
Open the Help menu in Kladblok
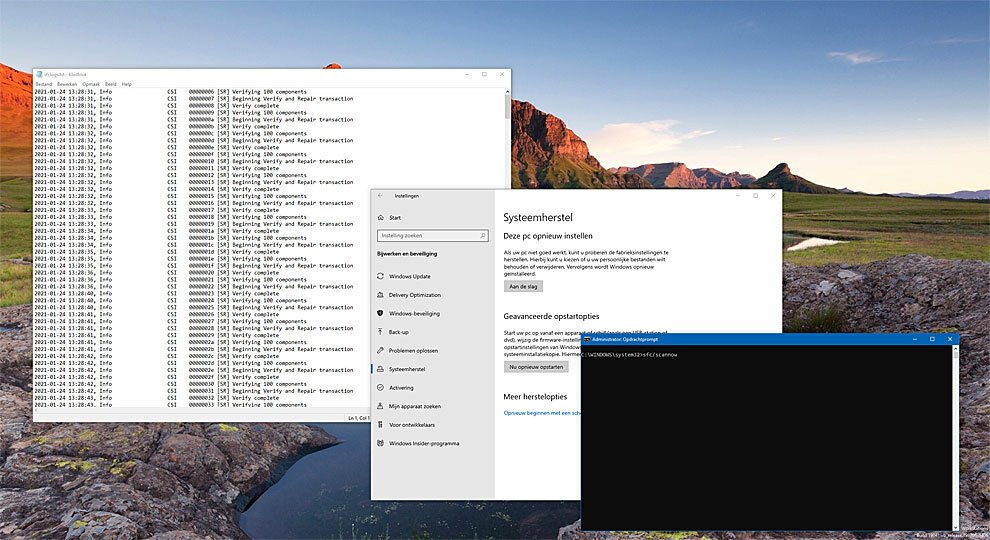point(126,84)
